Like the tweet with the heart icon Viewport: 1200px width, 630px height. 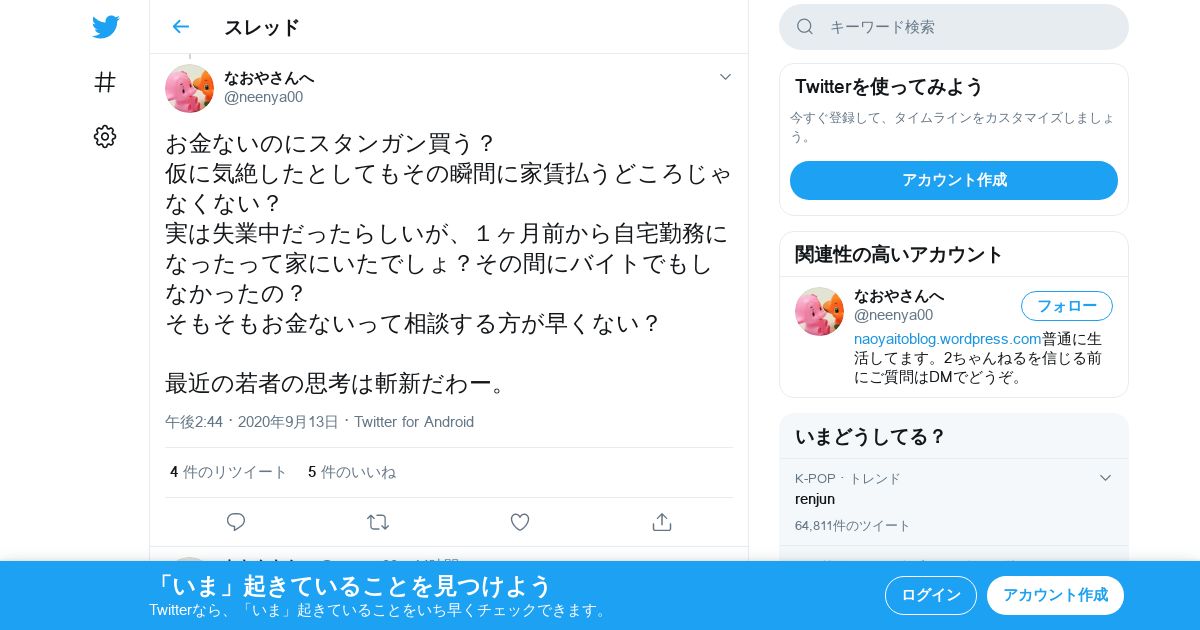tap(520, 522)
